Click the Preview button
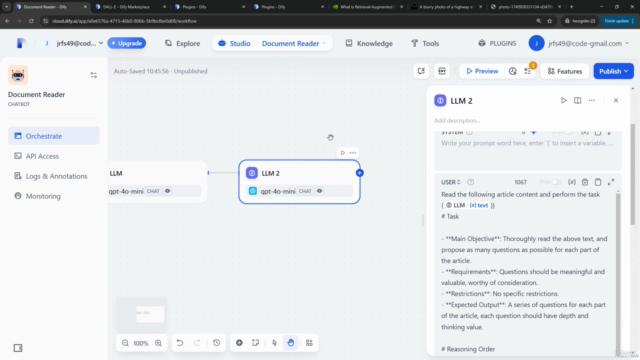The width and height of the screenshot is (640, 360). (x=482, y=71)
